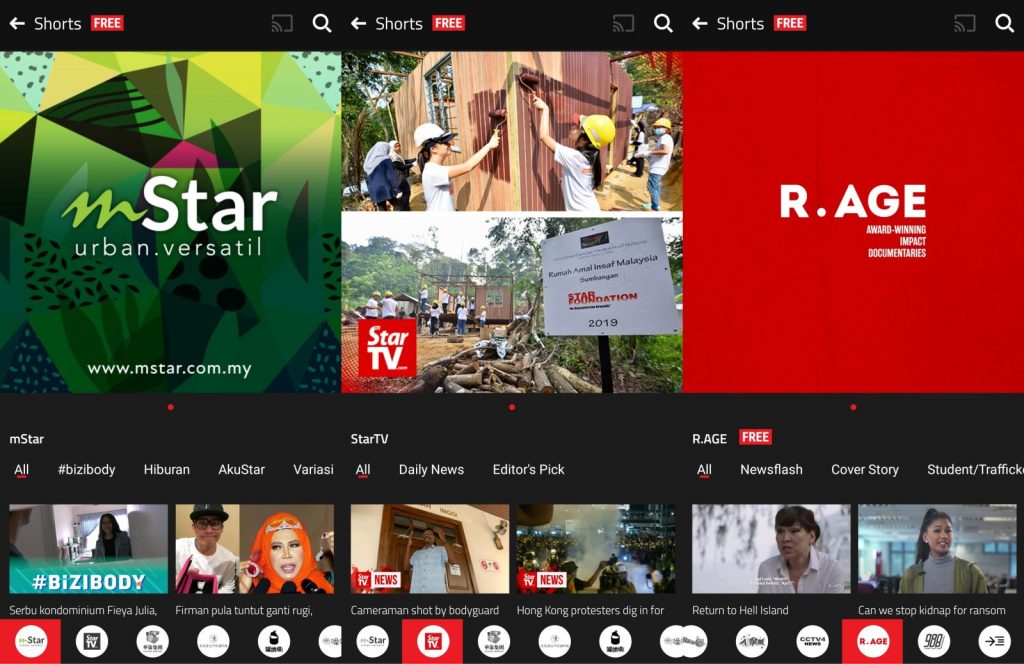Open the channel list arrow icon on the R.AGE screen
Screen dimensions: 1024x664
click(995, 641)
